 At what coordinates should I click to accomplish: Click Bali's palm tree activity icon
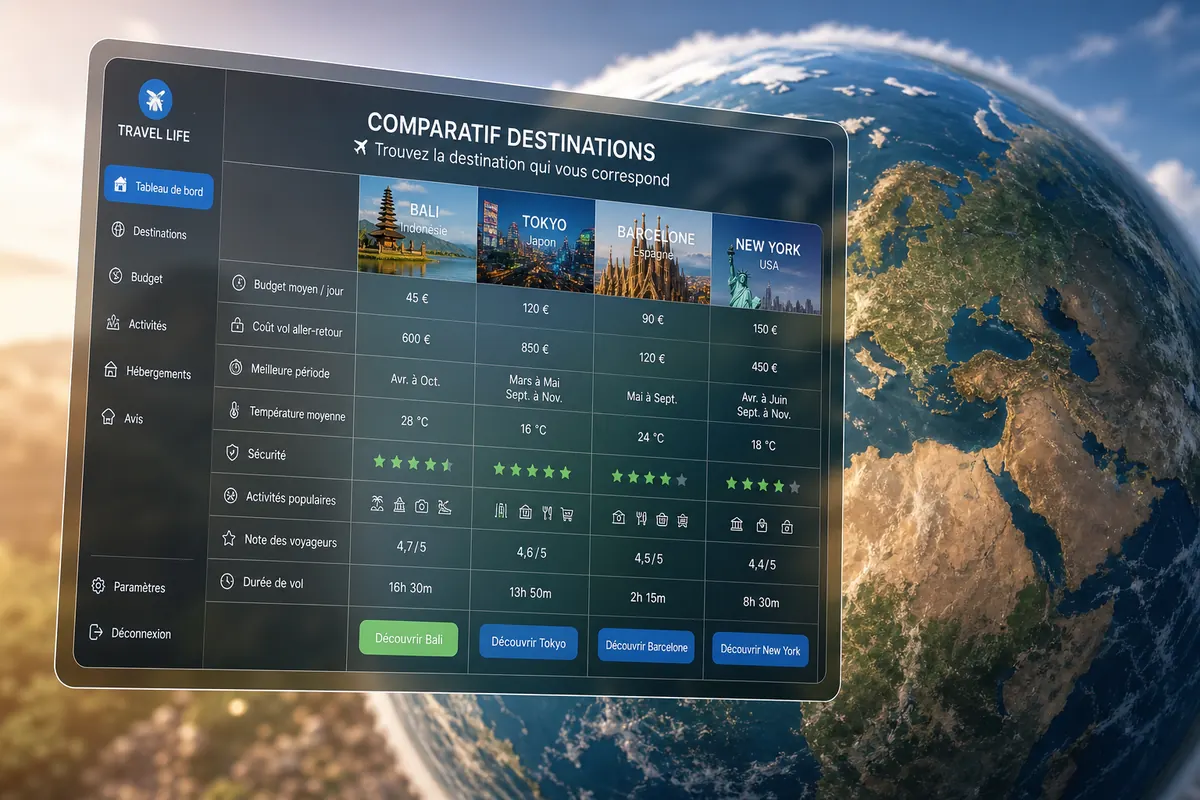click(x=377, y=505)
